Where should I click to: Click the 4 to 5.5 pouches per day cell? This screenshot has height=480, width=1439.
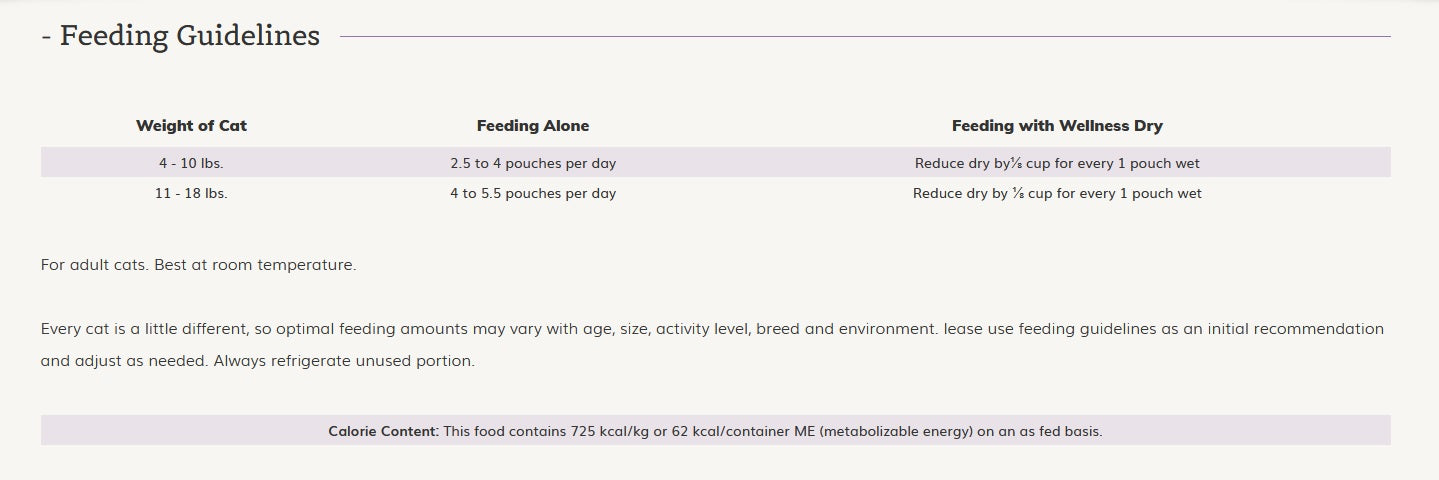533,193
